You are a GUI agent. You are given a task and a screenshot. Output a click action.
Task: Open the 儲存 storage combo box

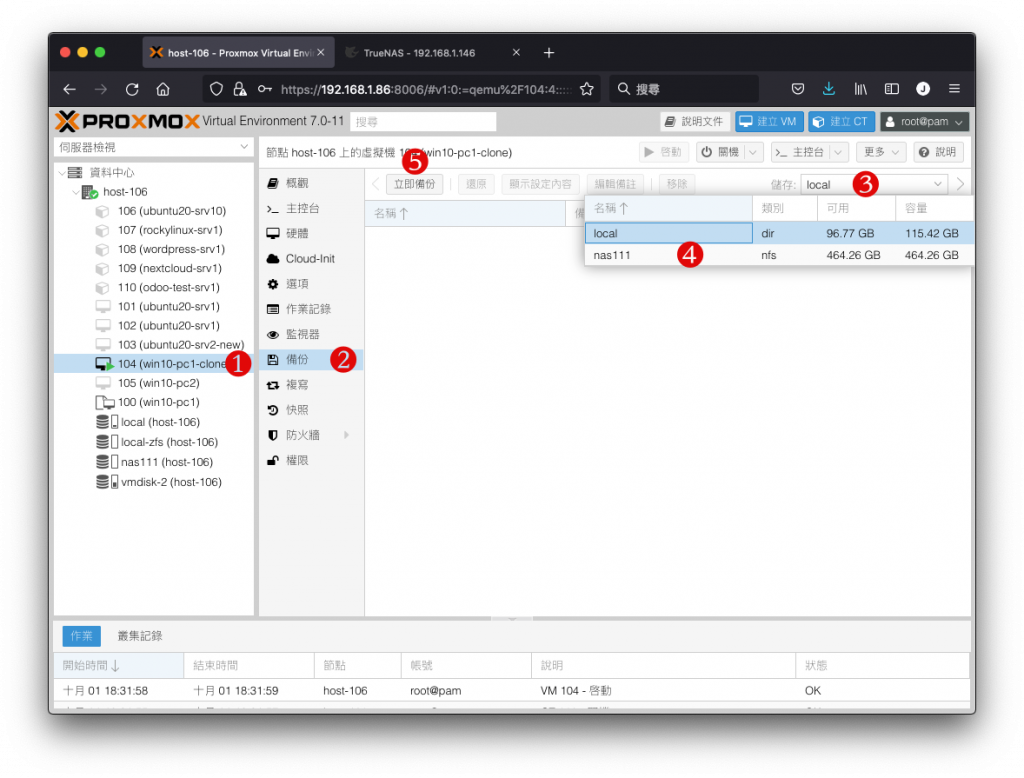(x=874, y=185)
